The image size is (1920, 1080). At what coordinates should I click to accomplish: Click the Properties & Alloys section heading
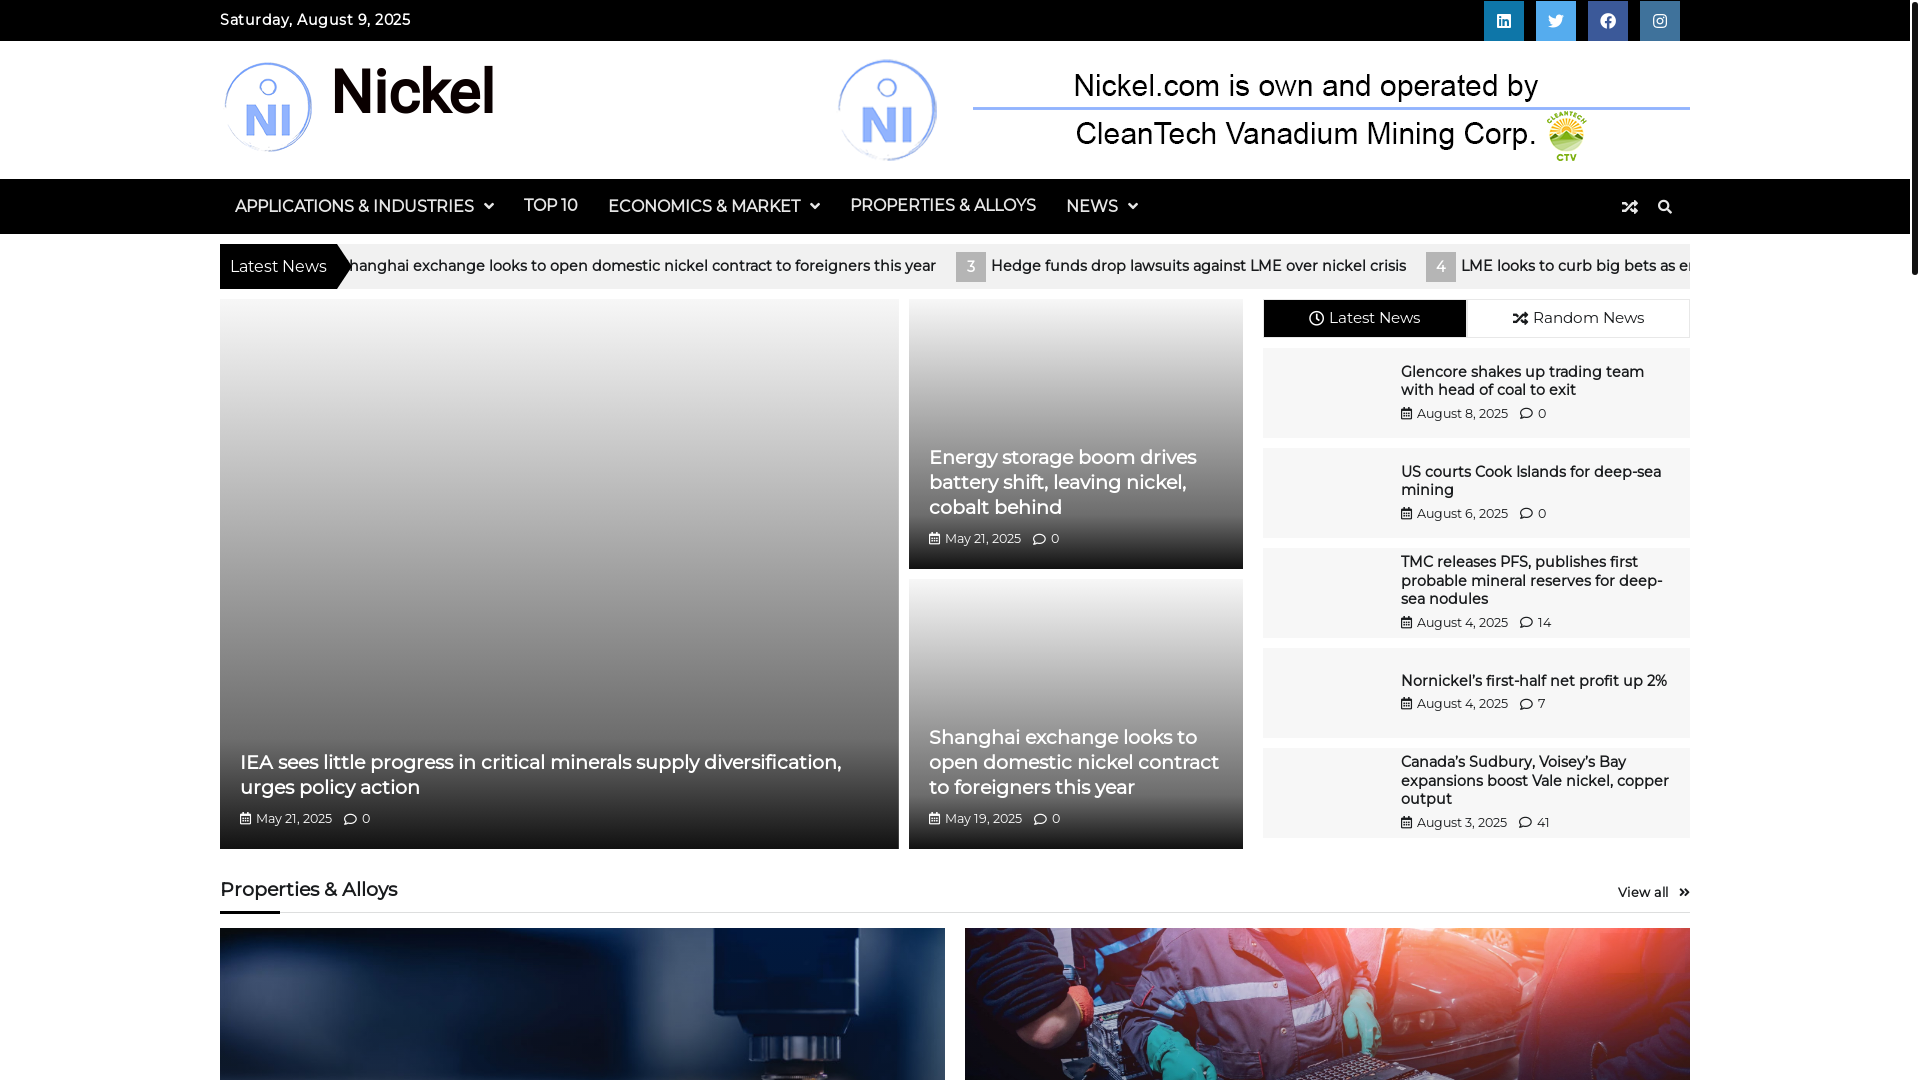[x=308, y=890]
